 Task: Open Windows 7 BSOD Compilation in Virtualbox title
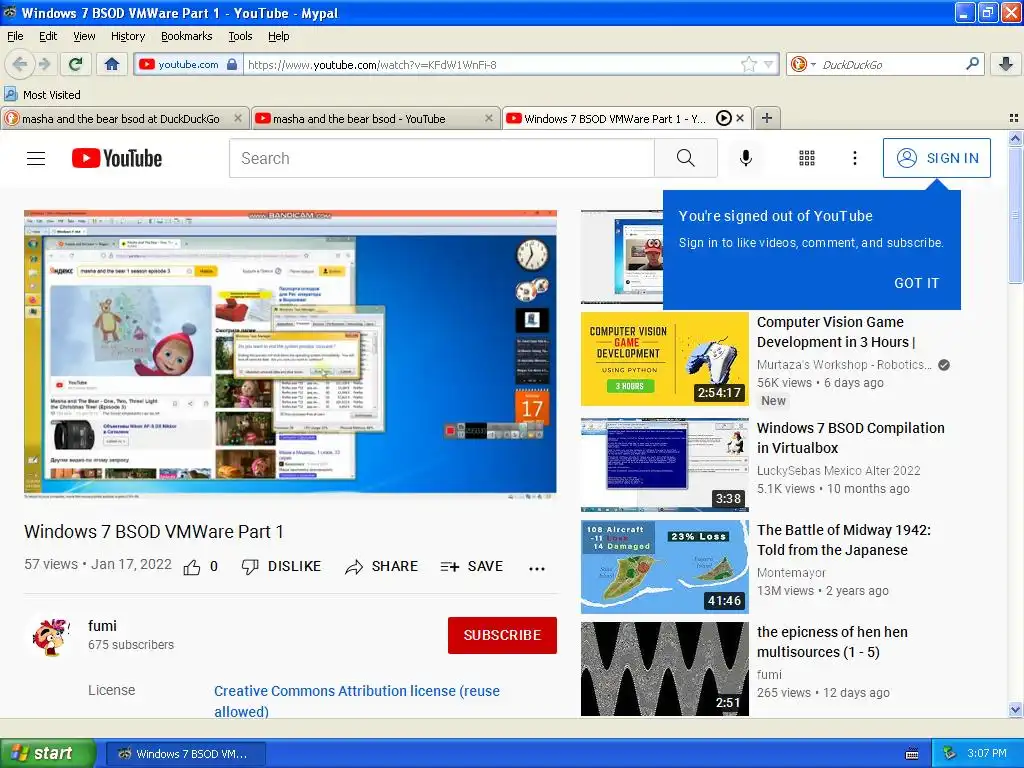(x=850, y=438)
